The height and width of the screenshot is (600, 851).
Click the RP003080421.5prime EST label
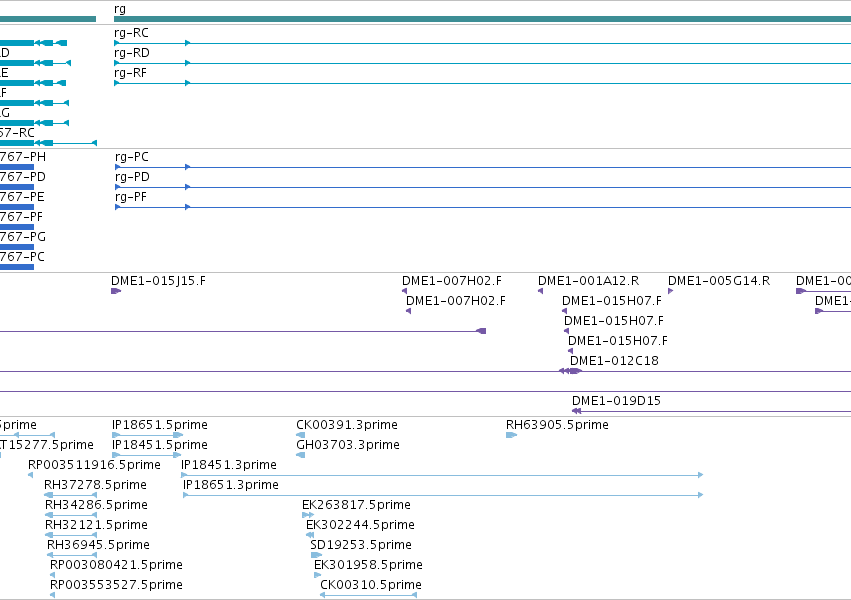click(x=116, y=565)
